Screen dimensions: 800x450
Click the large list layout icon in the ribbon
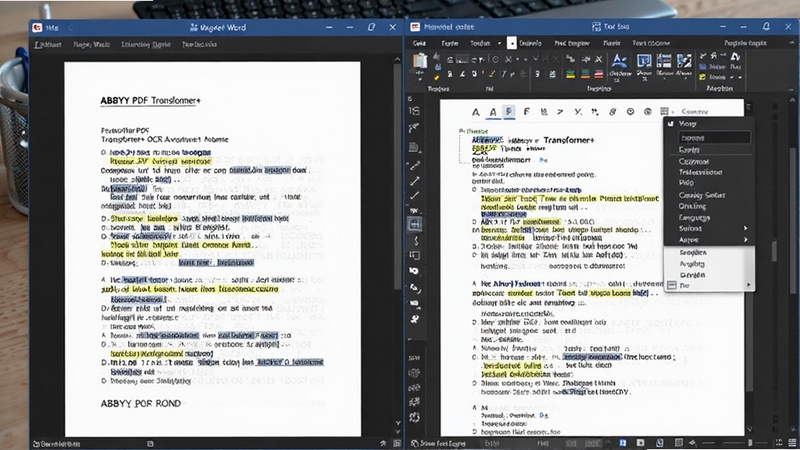tap(664, 62)
